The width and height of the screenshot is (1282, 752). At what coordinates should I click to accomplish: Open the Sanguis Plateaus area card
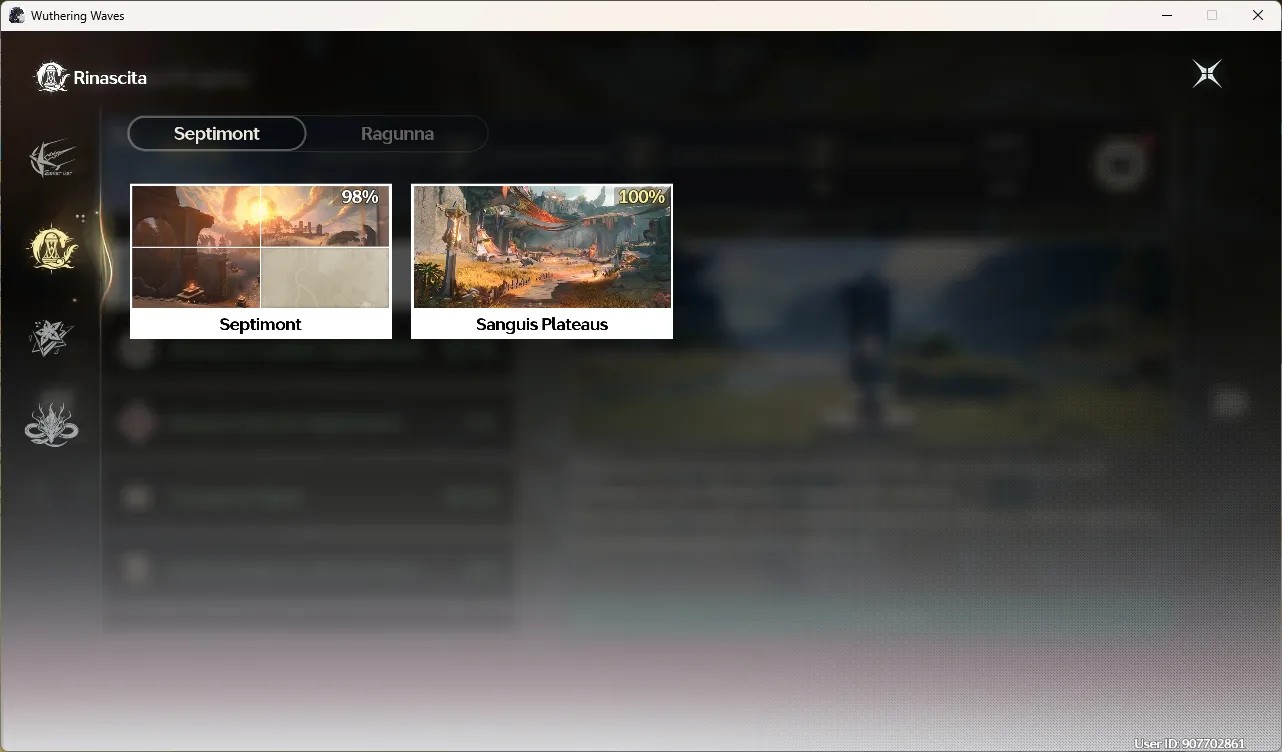click(x=542, y=261)
